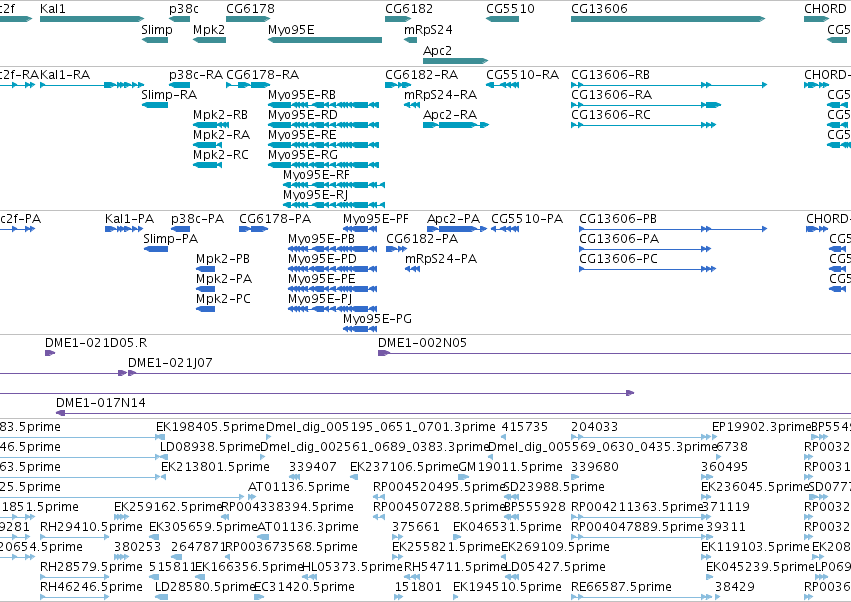This screenshot has width=851, height=602.
Task: Select the Myo95E-RJ transcript
Action: pos(334,205)
